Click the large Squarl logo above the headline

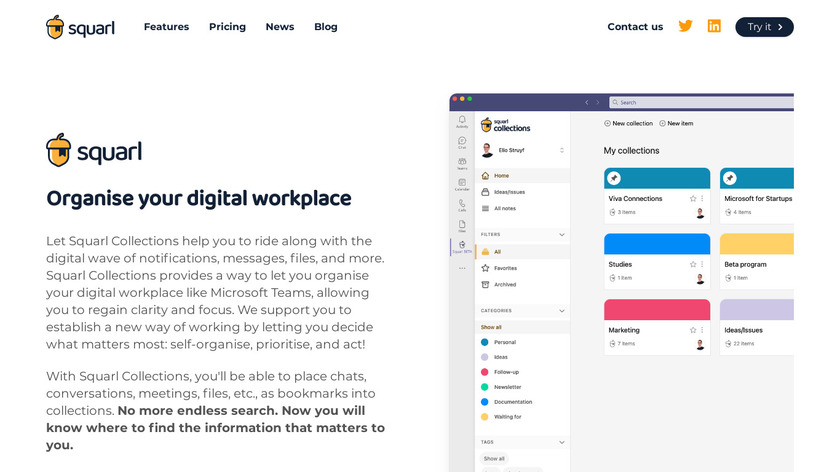point(94,151)
